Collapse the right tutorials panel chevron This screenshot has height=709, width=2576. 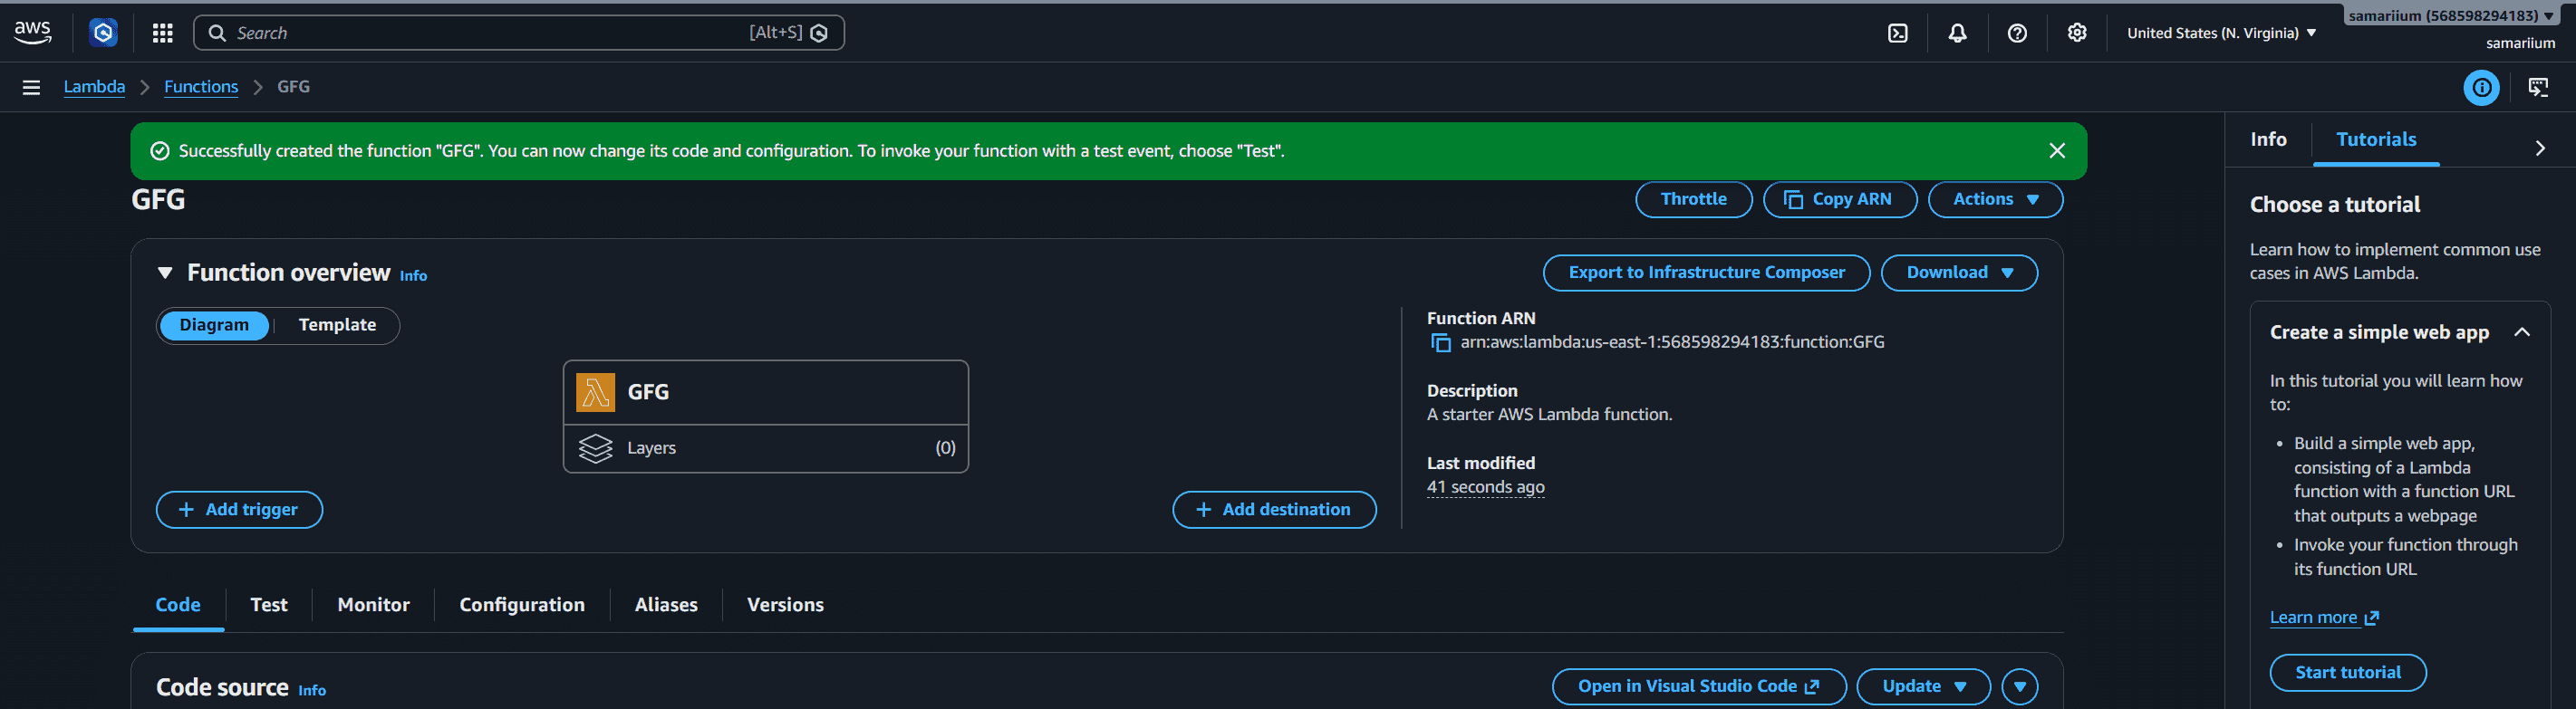pos(2540,148)
